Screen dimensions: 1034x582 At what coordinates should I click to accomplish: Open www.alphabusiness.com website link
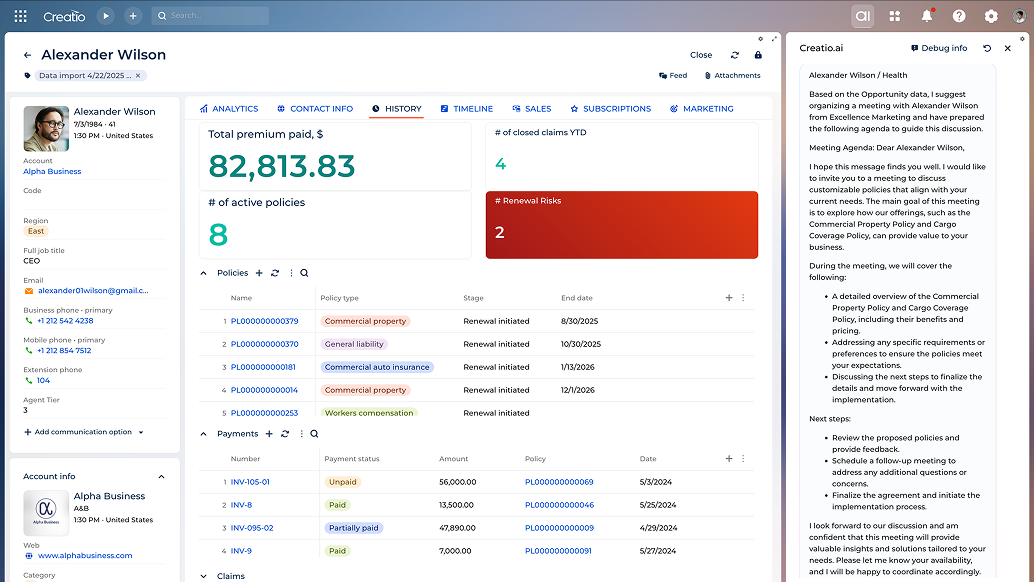[85, 556]
